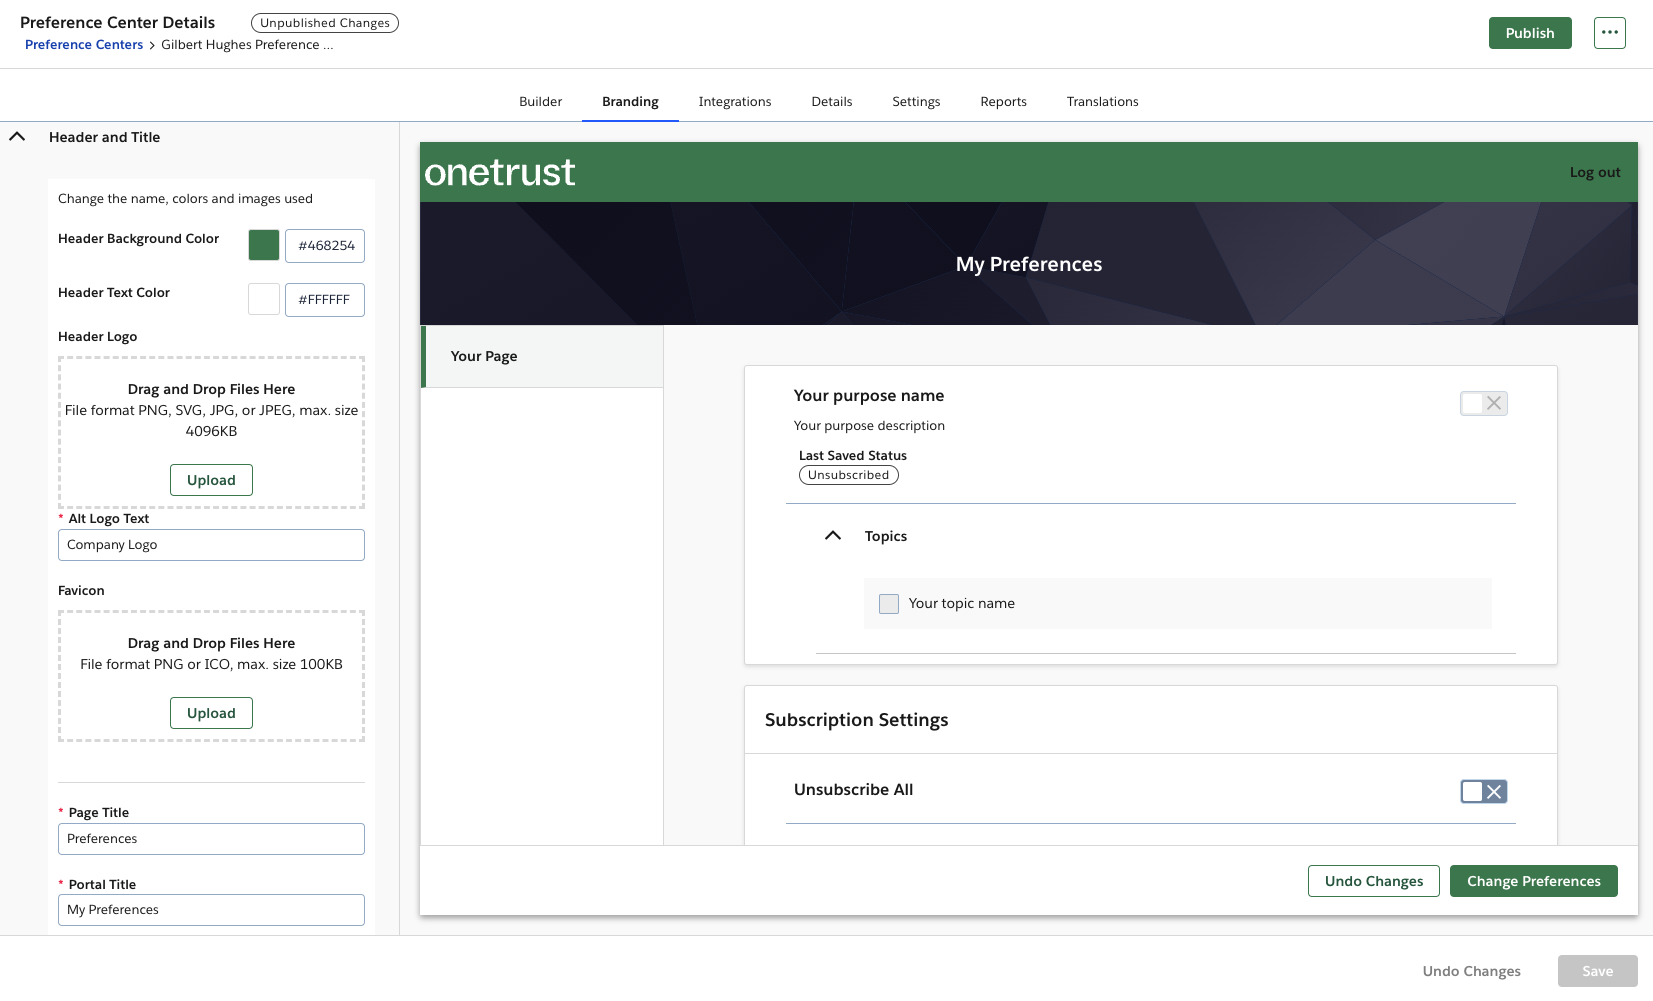Upload a Favicon file
Image resolution: width=1653 pixels, height=1001 pixels.
[x=211, y=713]
